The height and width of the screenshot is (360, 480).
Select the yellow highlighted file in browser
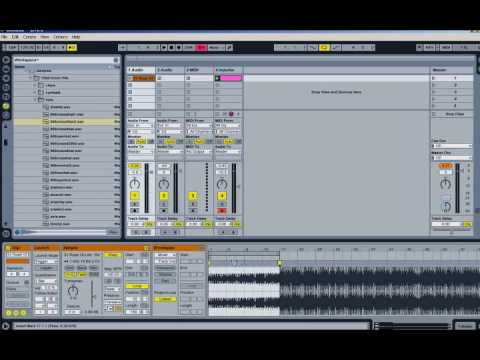(x=67, y=122)
